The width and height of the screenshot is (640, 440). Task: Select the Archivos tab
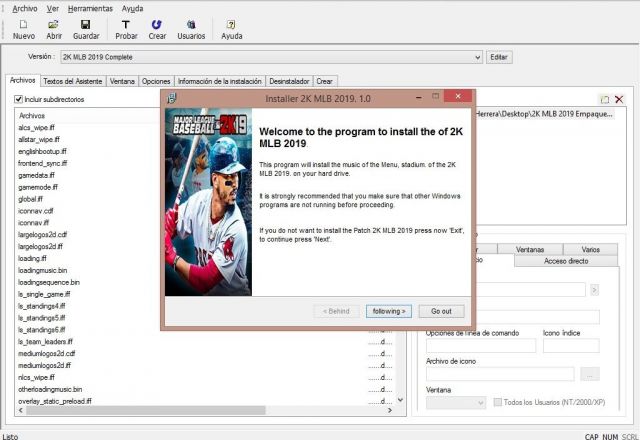[x=22, y=80]
